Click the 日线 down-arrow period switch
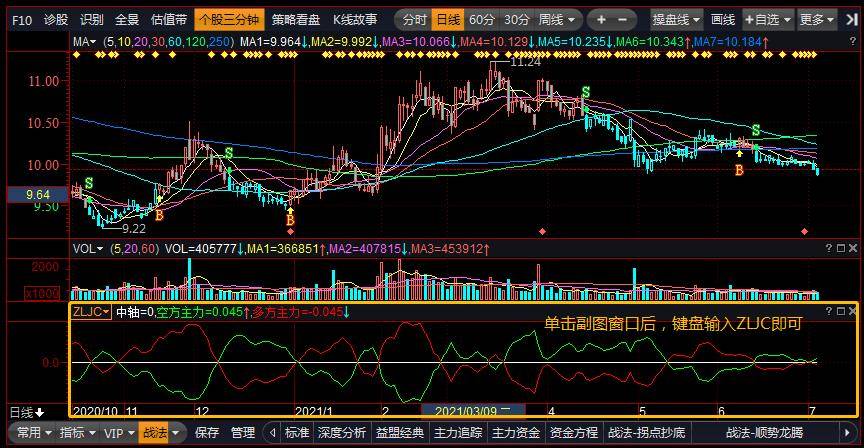864x448 pixels. point(27,412)
